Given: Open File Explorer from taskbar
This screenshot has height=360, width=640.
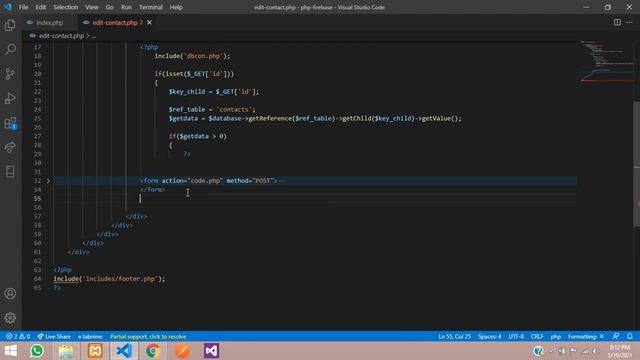Looking at the screenshot, I should coord(66,351).
